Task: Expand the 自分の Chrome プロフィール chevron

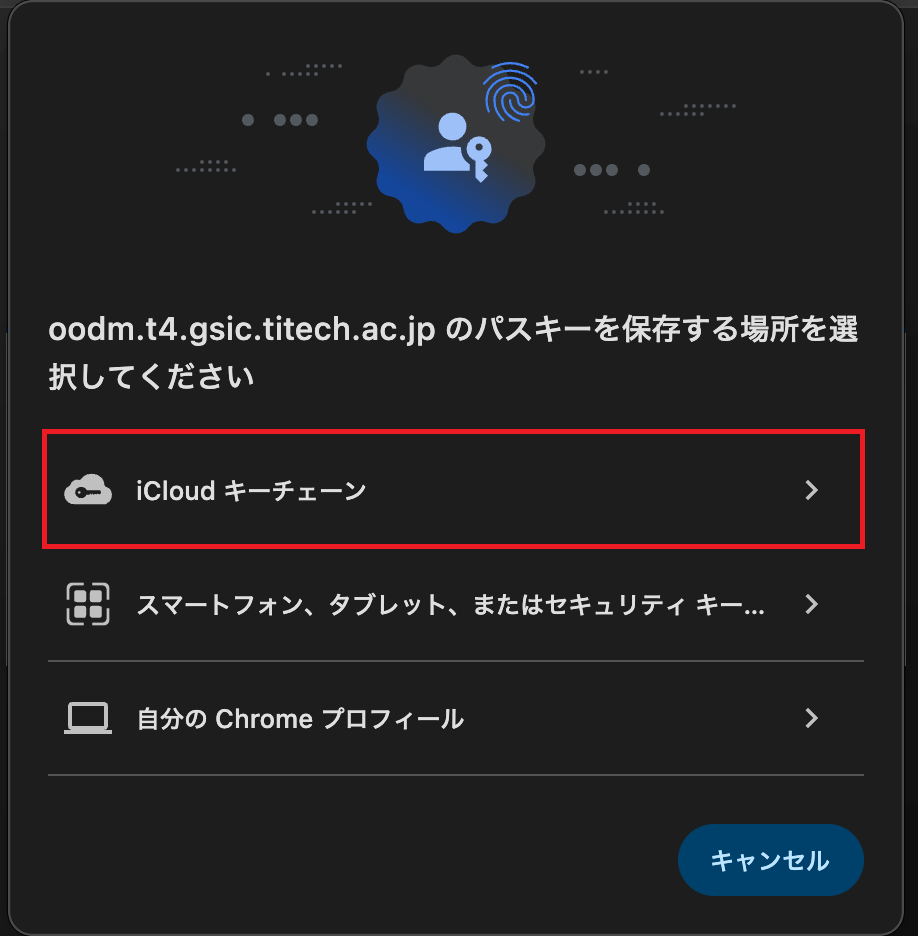Action: 812,718
